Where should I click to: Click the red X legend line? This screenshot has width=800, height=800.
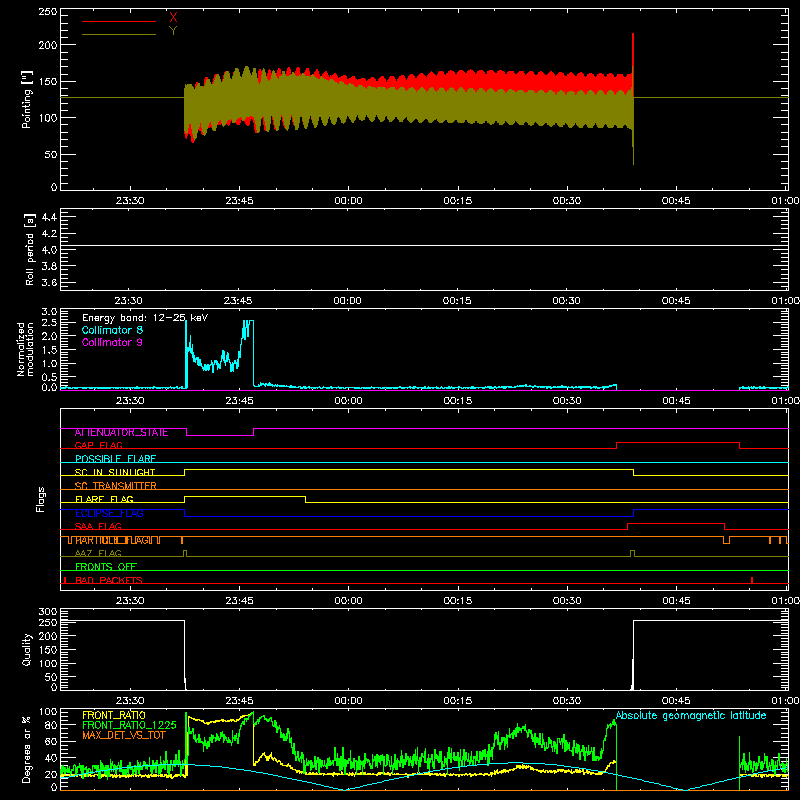click(119, 21)
